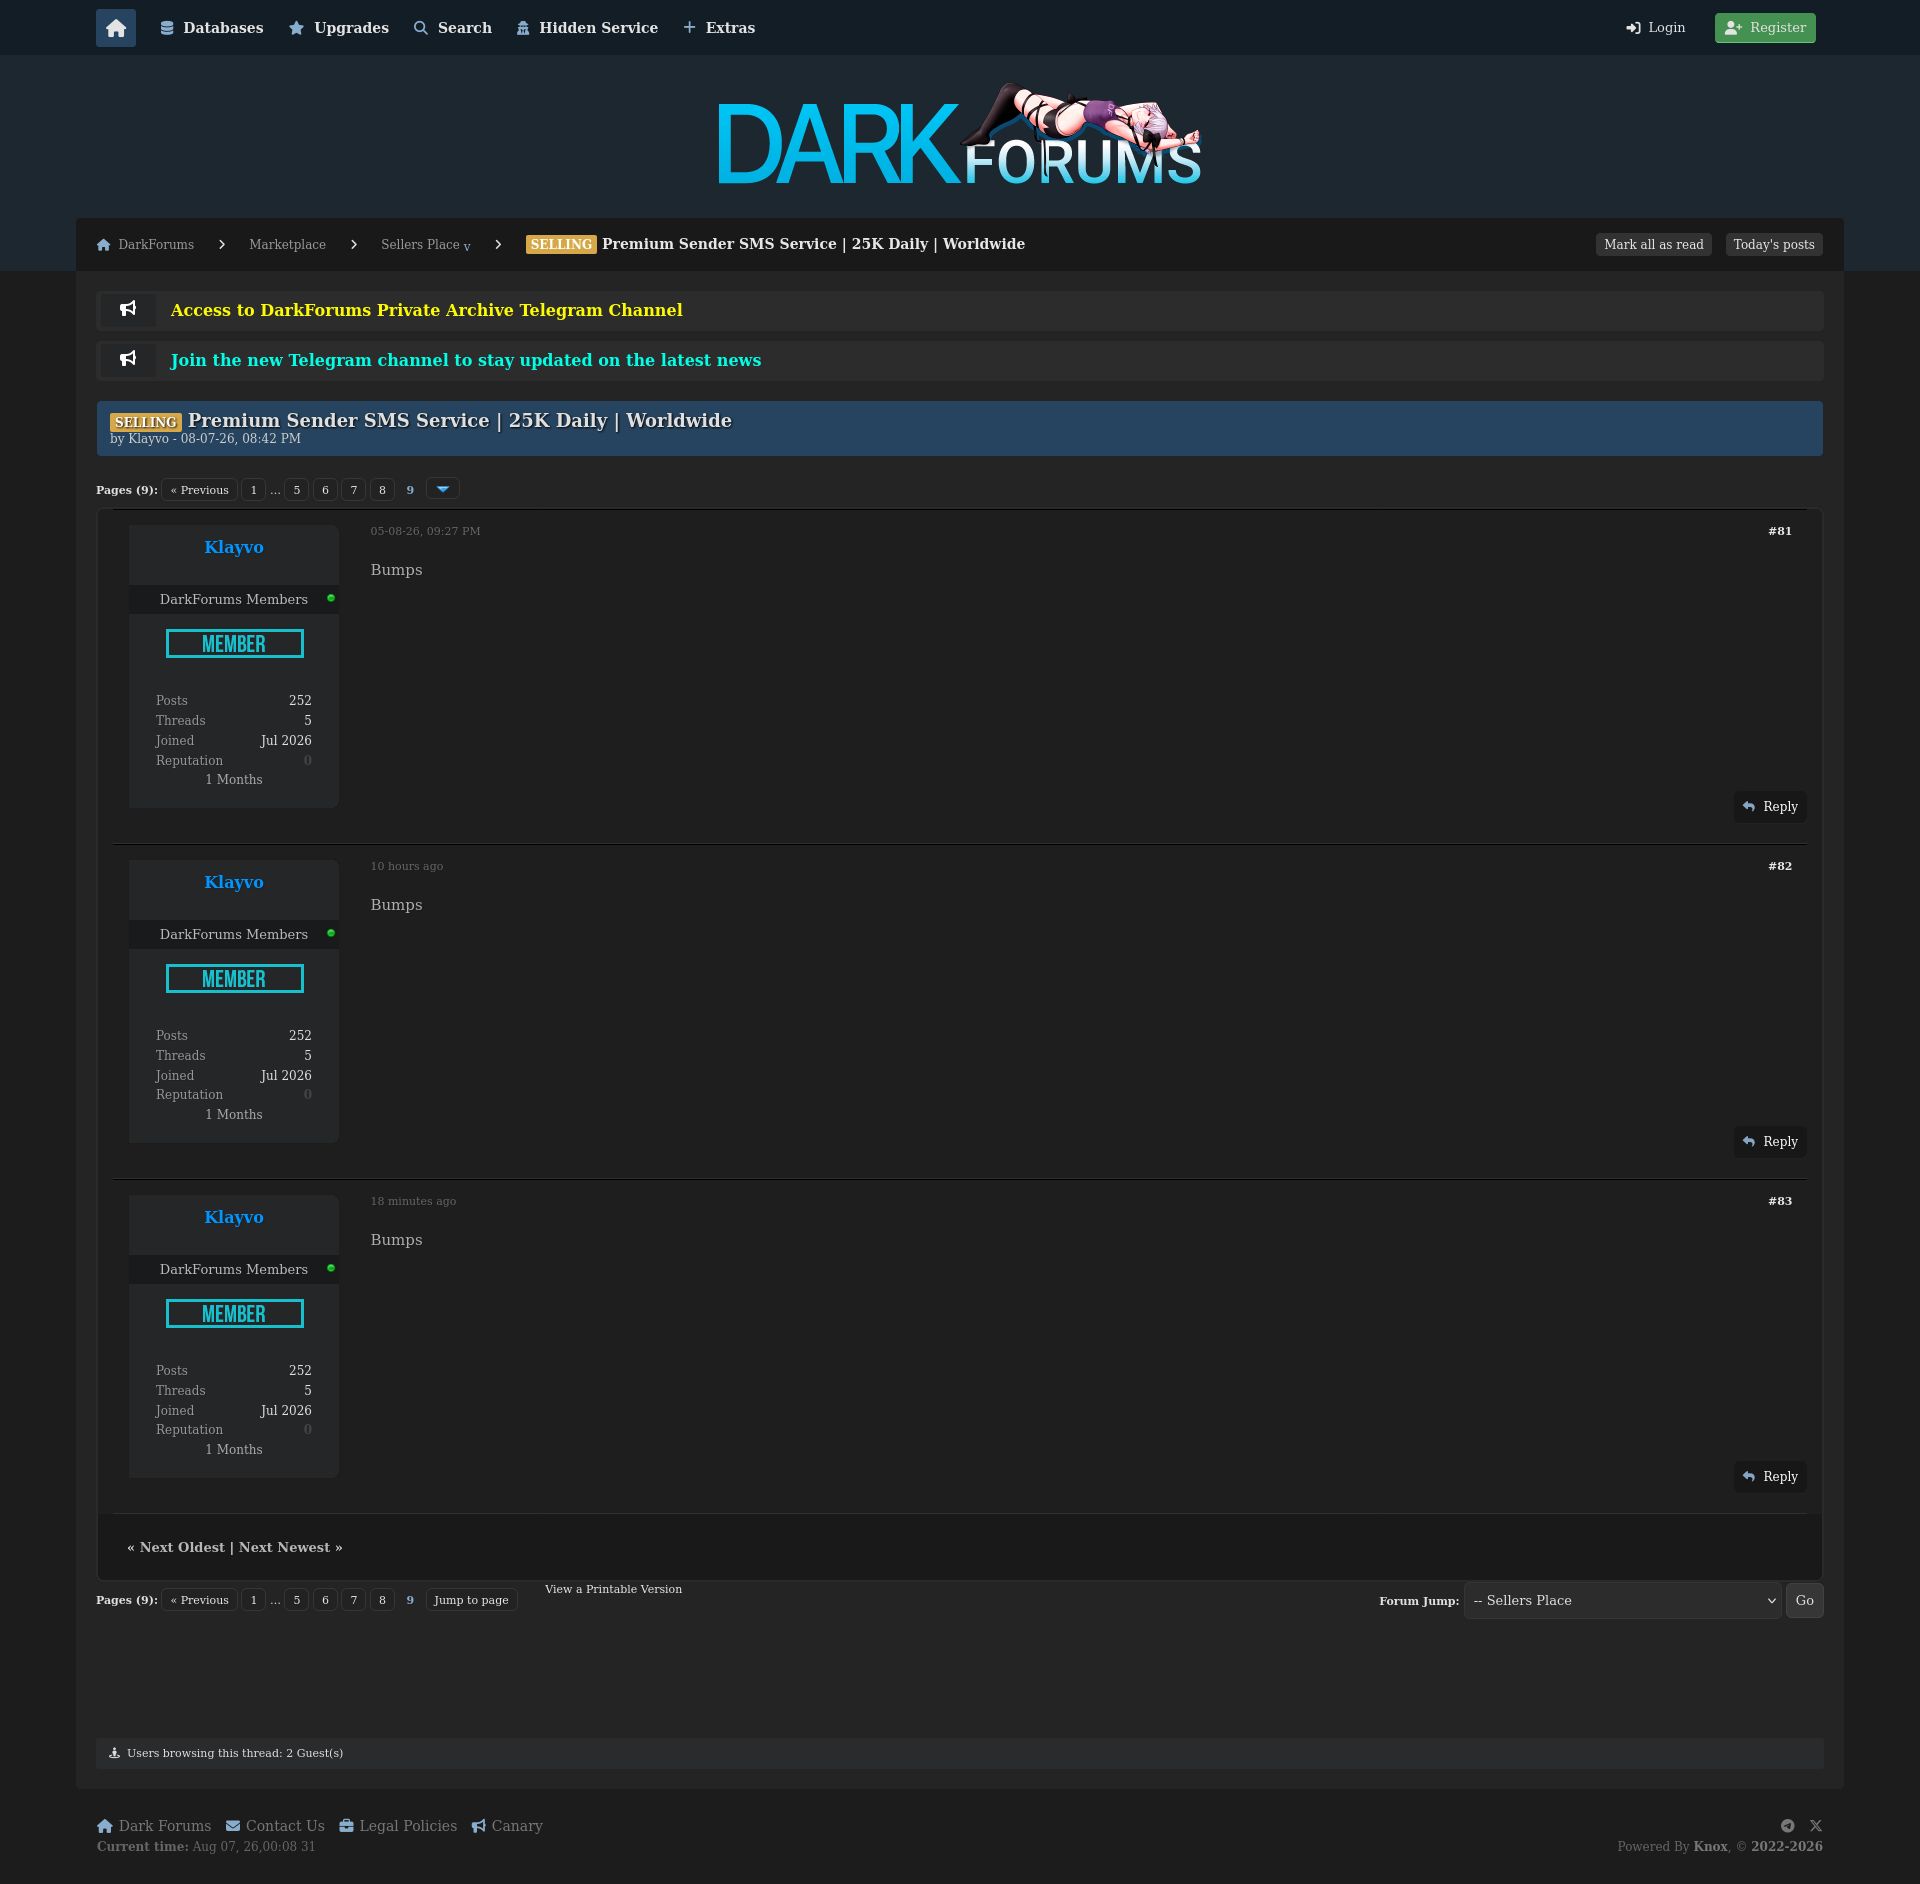Open the Databases menu item
Screen dimensions: 1920x1884
pos(212,28)
